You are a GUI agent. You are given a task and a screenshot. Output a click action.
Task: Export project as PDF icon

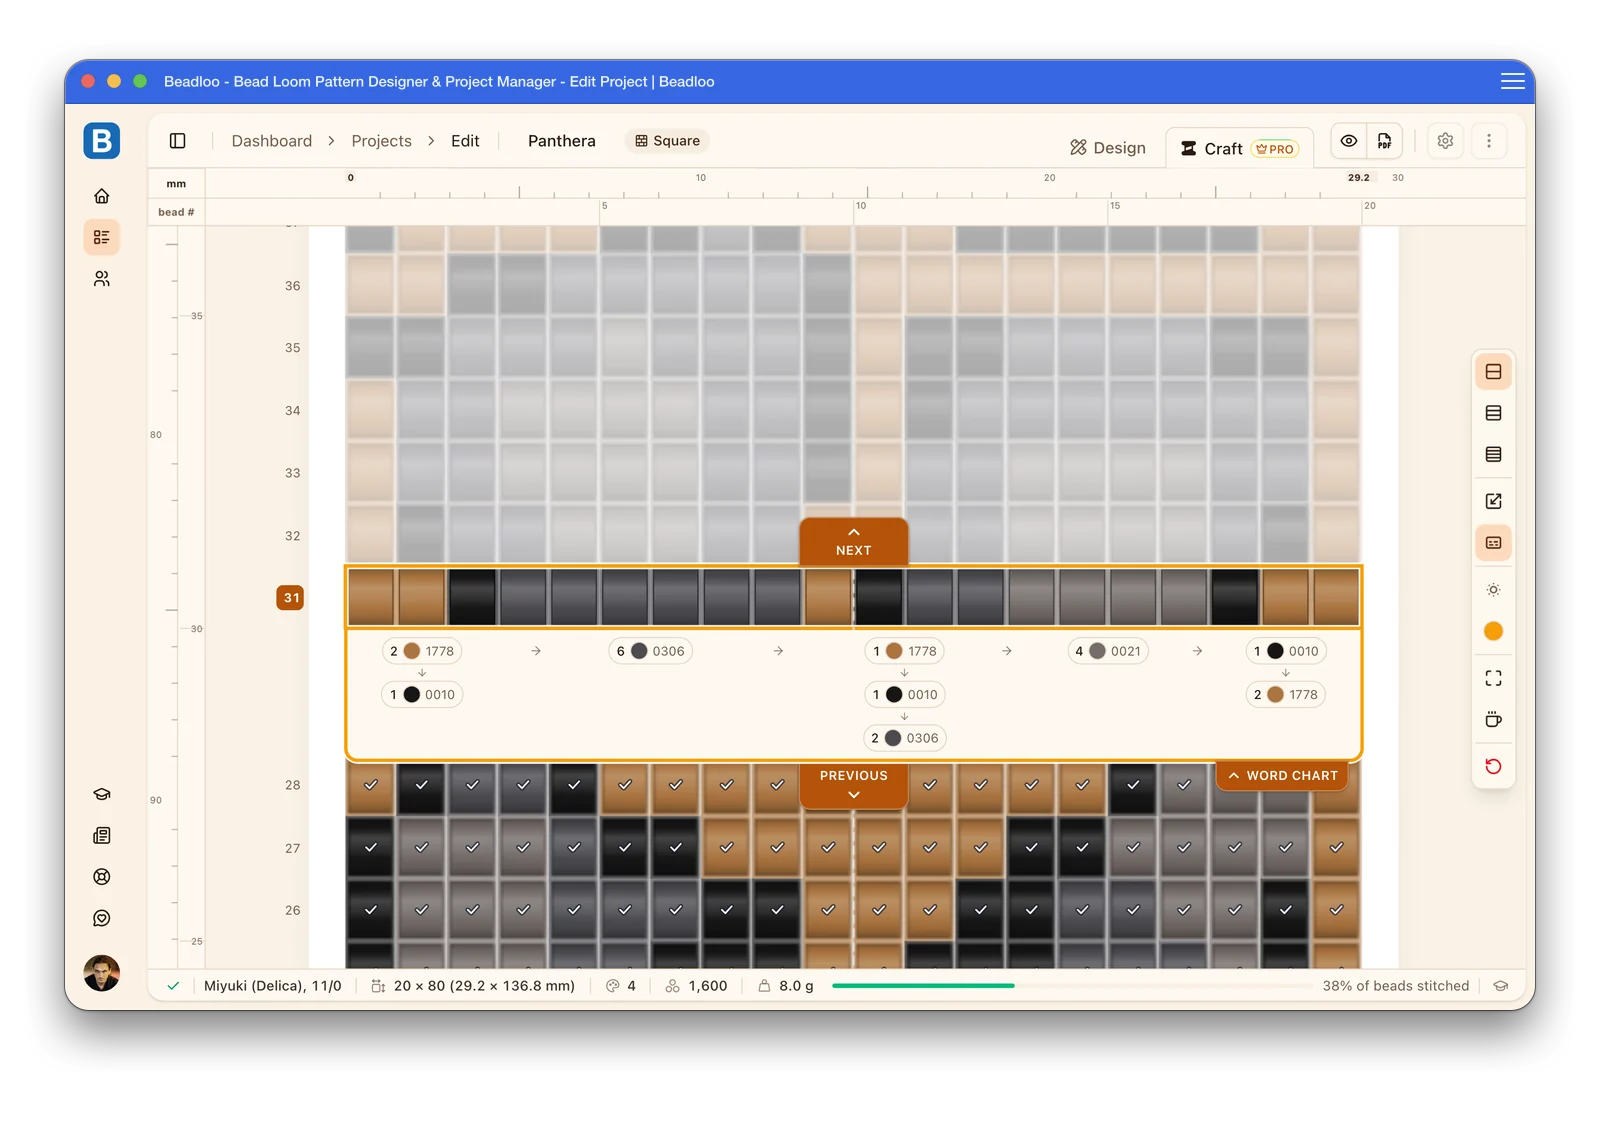tap(1384, 141)
